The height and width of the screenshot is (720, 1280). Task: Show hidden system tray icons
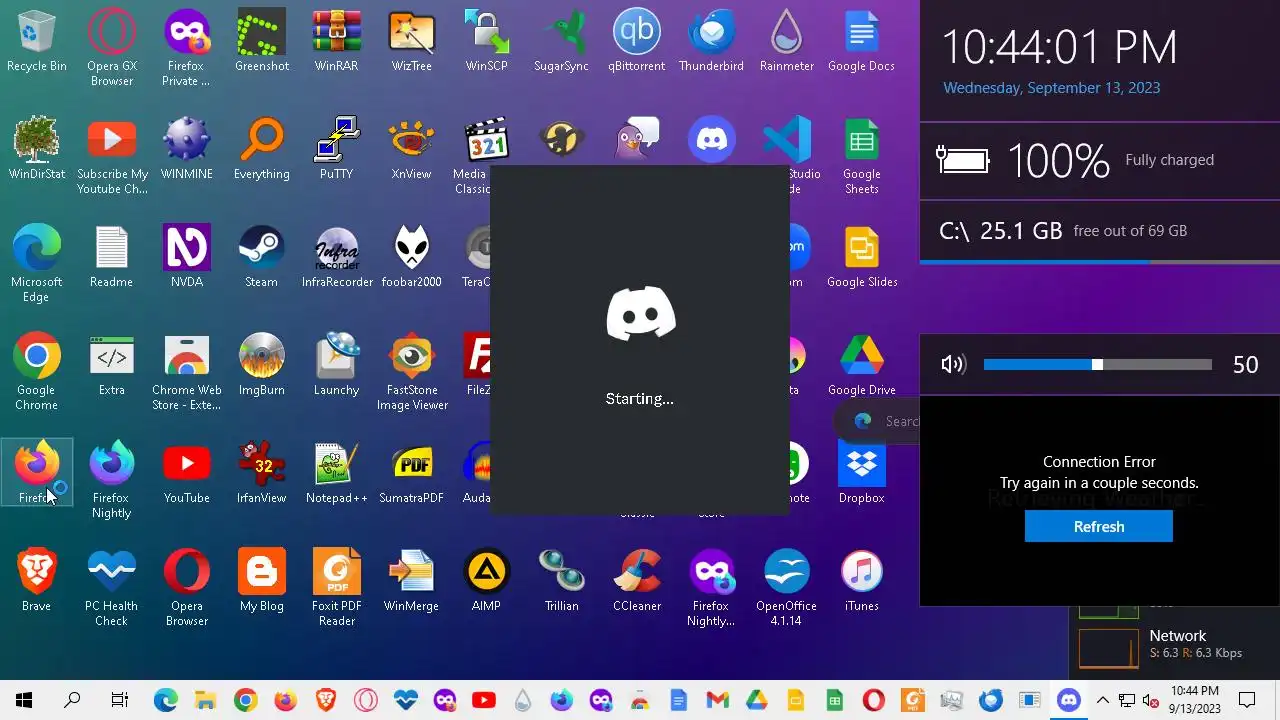coord(1102,700)
